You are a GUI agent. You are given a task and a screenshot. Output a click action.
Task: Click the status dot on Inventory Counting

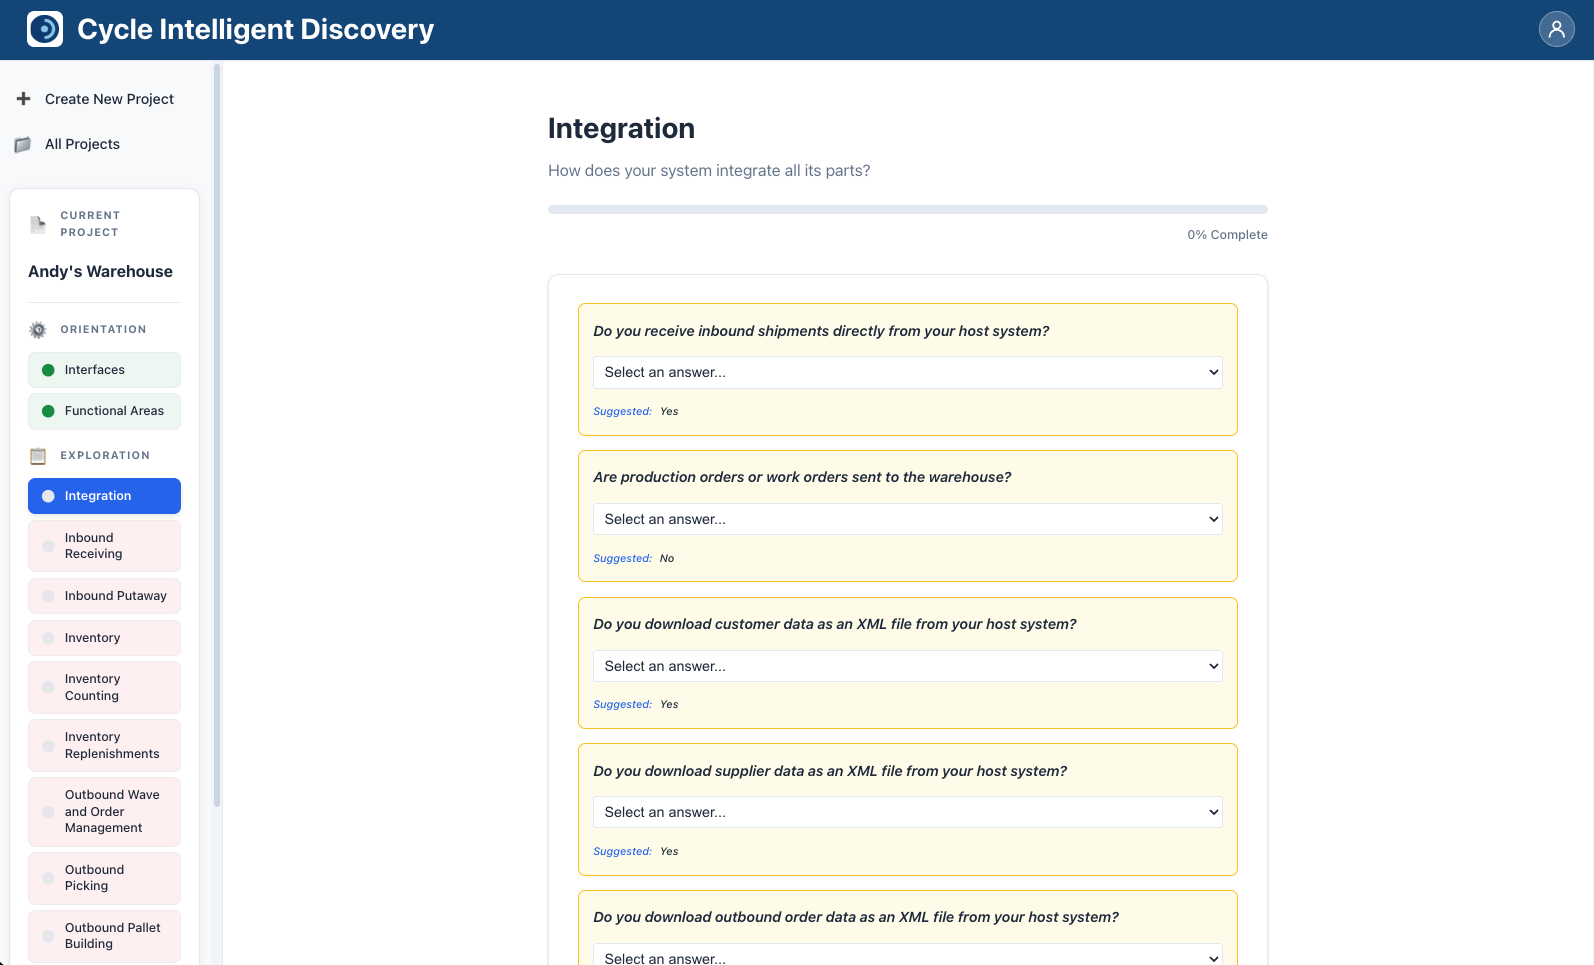(x=48, y=687)
